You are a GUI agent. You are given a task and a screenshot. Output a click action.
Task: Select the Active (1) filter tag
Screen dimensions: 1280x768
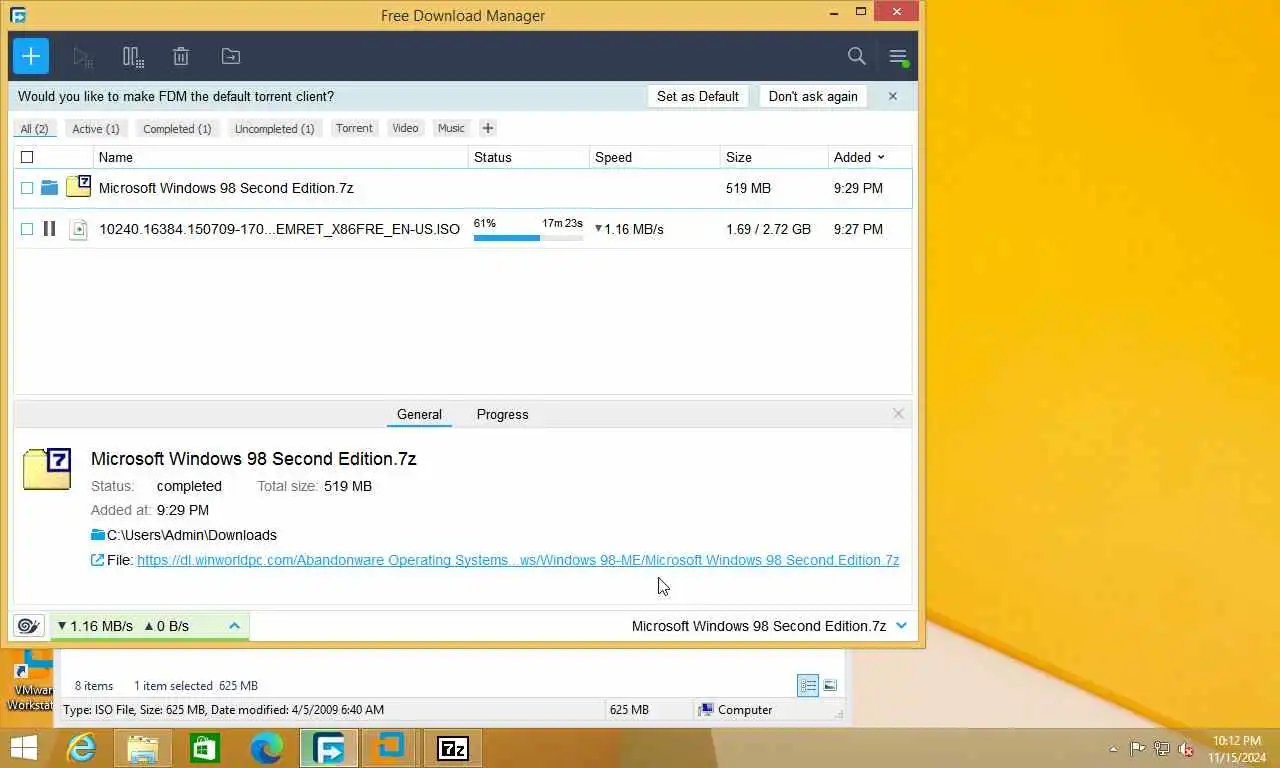coord(96,128)
